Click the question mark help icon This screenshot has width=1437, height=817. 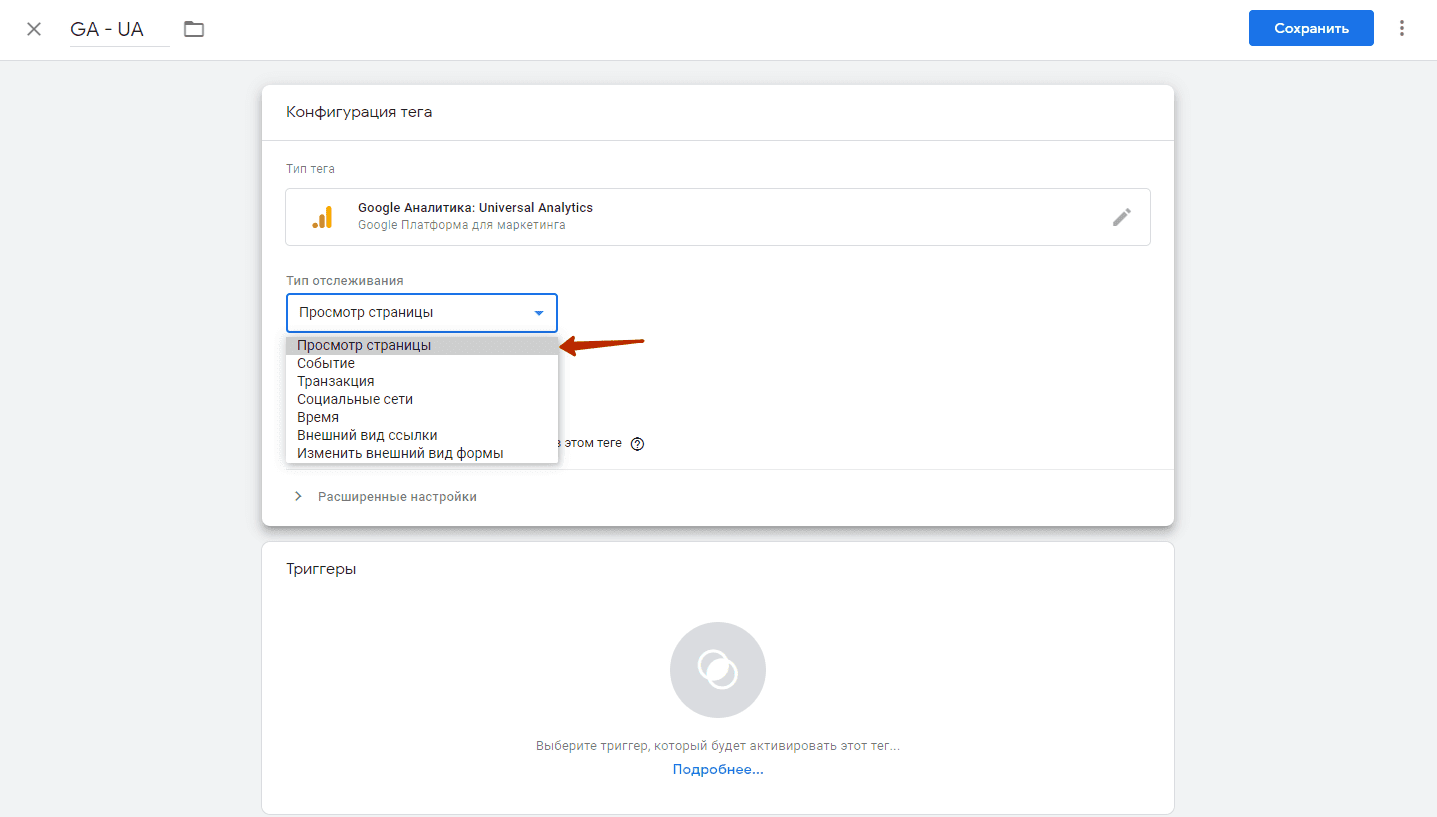coord(637,443)
